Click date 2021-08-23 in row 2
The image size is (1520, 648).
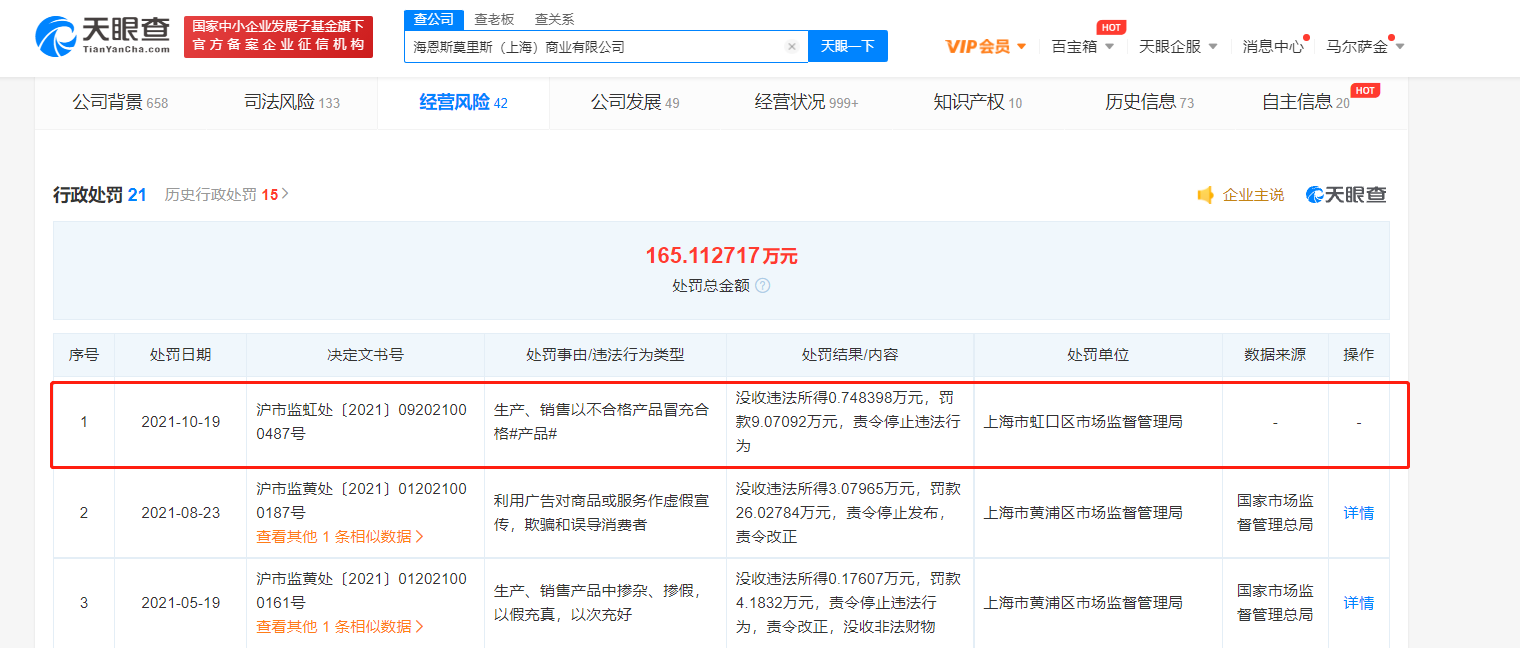click(x=180, y=513)
